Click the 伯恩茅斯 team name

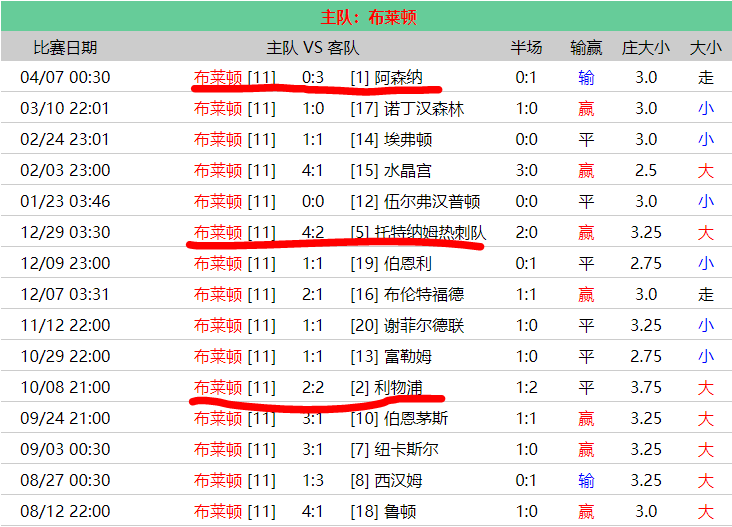tap(416, 418)
